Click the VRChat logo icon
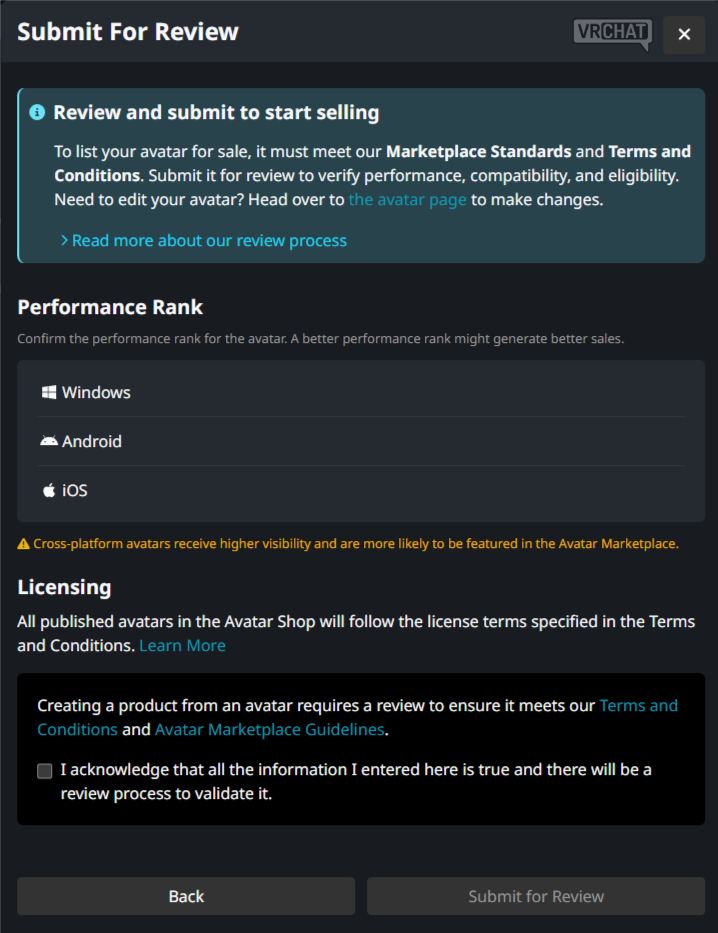The width and height of the screenshot is (718, 933). 612,34
